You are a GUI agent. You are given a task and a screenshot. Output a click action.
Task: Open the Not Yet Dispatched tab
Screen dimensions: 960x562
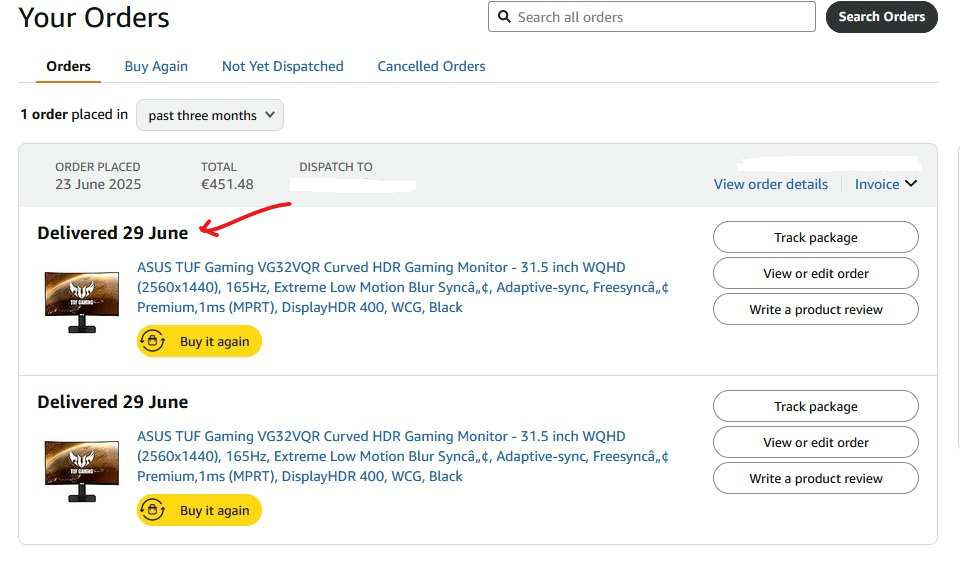pos(282,66)
